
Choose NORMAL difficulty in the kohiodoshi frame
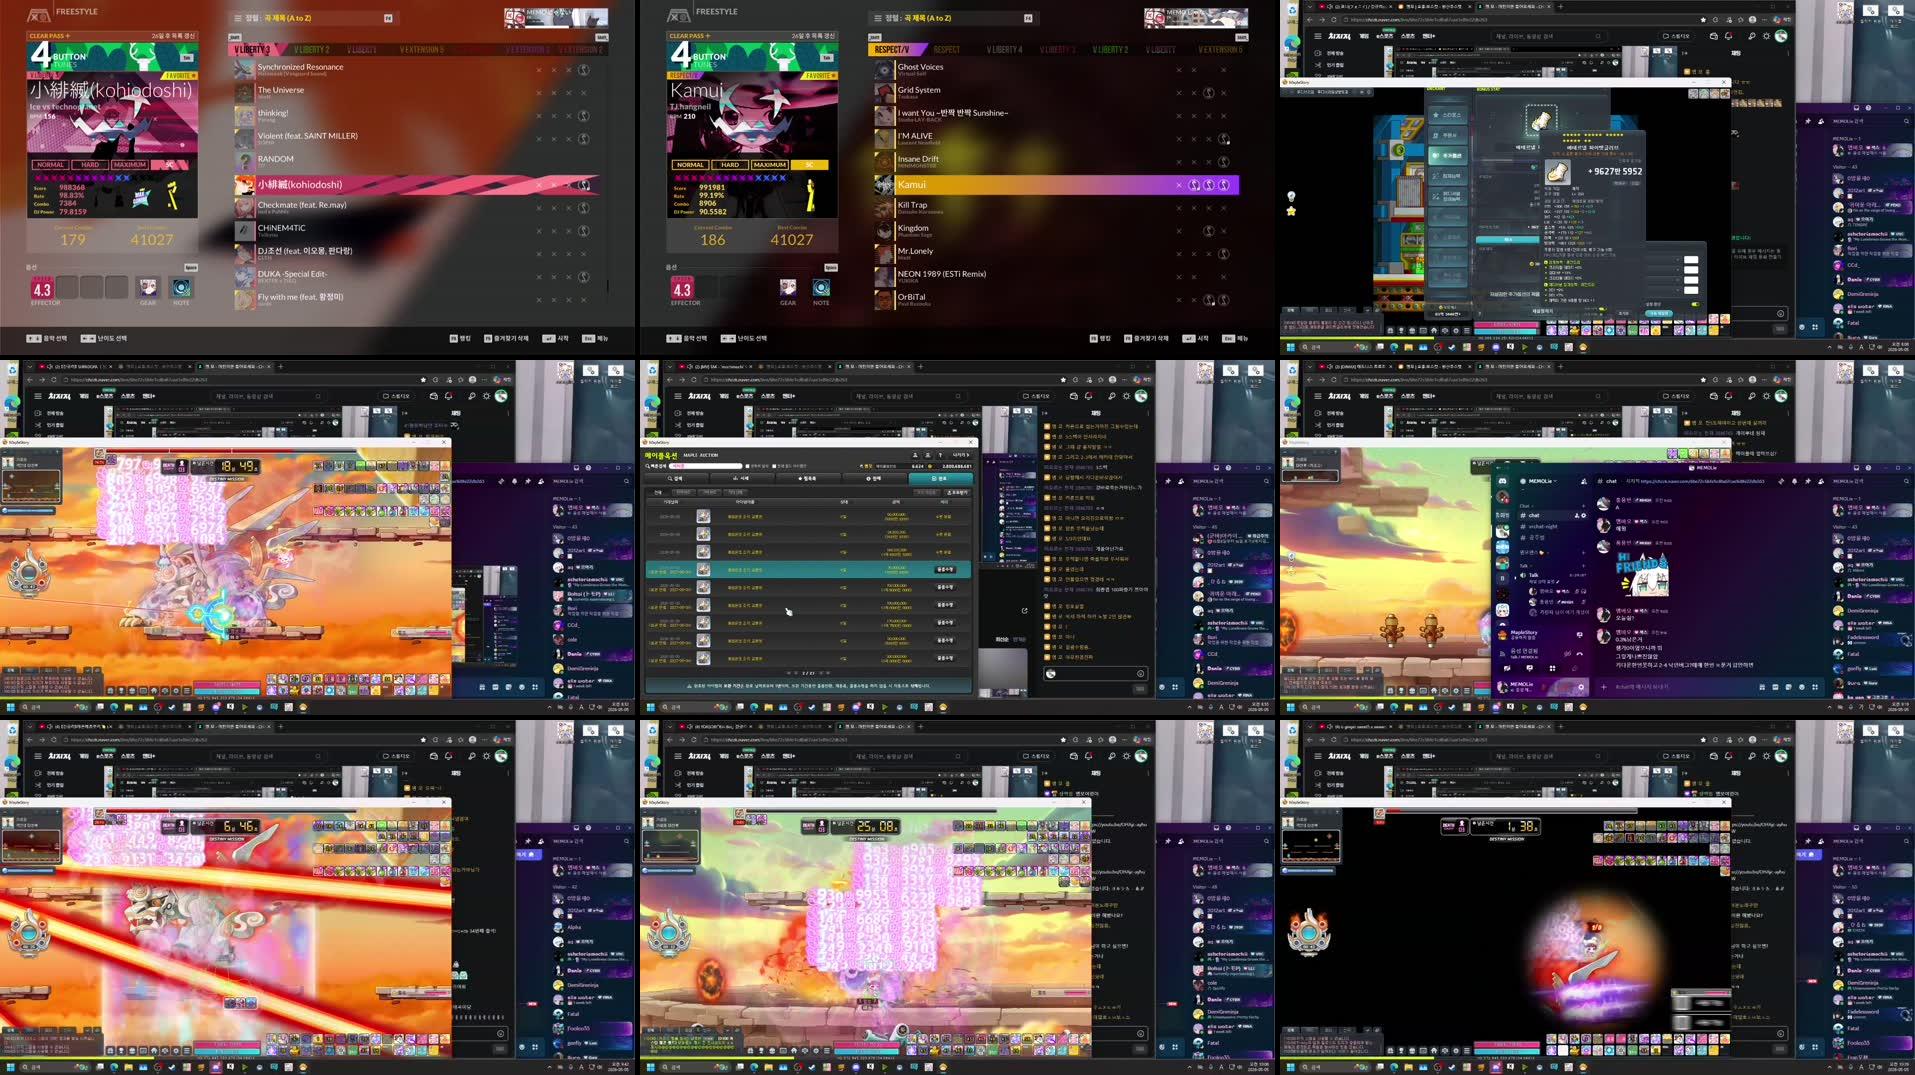pyautogui.click(x=50, y=165)
